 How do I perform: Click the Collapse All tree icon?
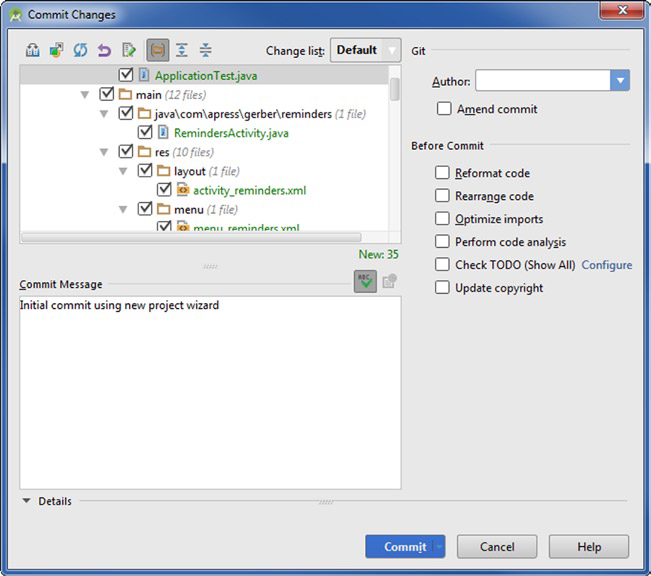pyautogui.click(x=205, y=50)
